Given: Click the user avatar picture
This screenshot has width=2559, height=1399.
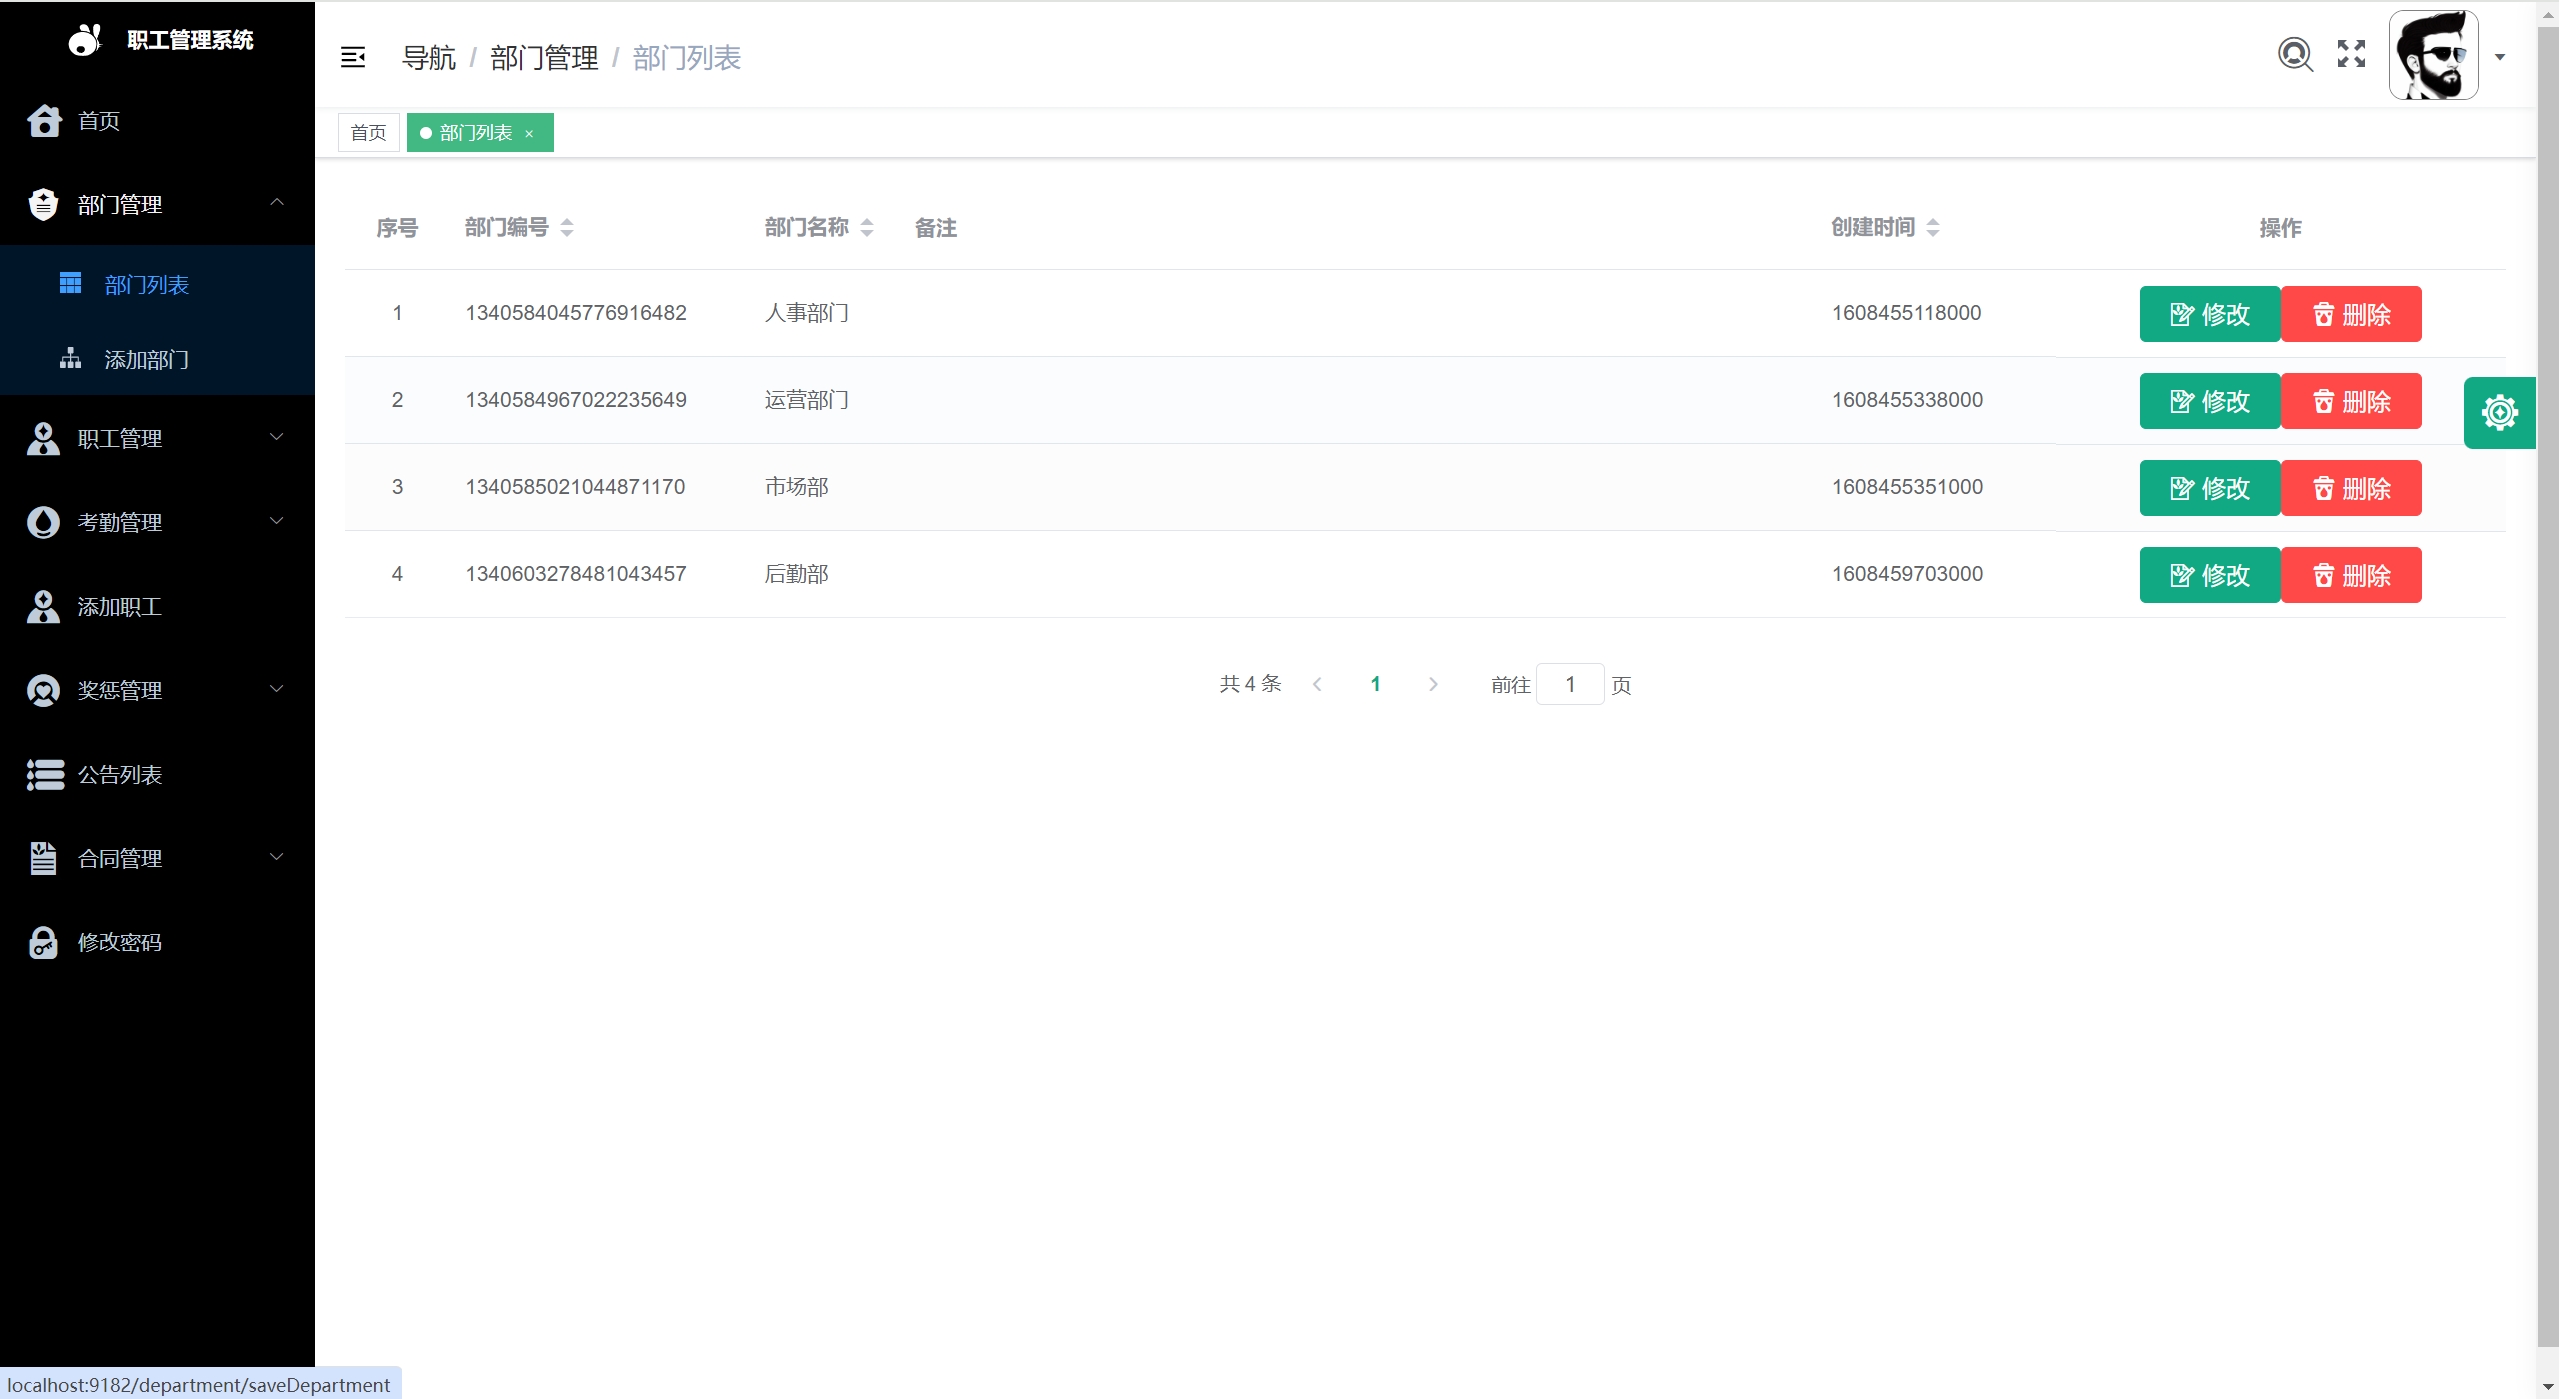Looking at the screenshot, I should [2433, 55].
